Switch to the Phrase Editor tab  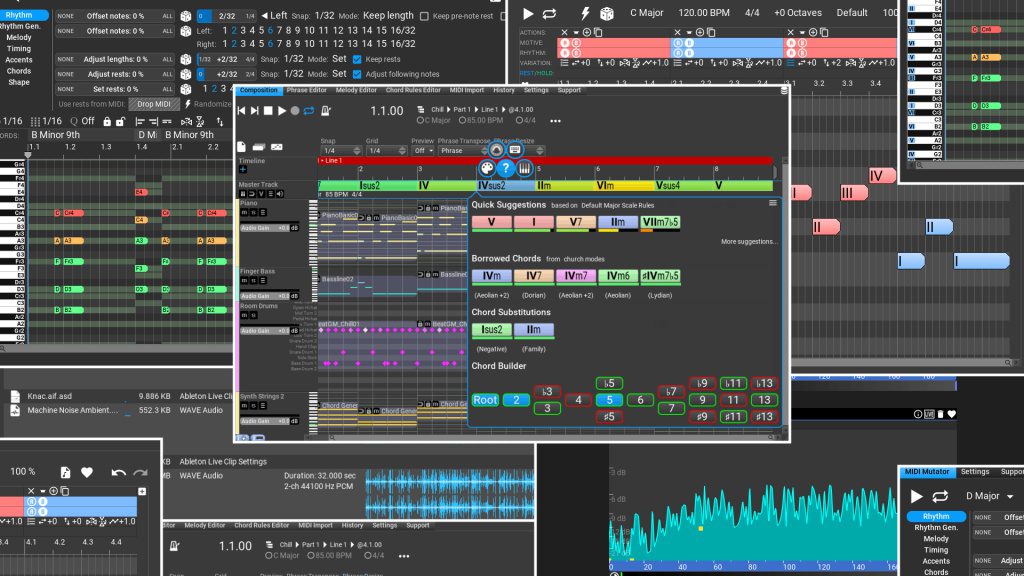pos(307,89)
